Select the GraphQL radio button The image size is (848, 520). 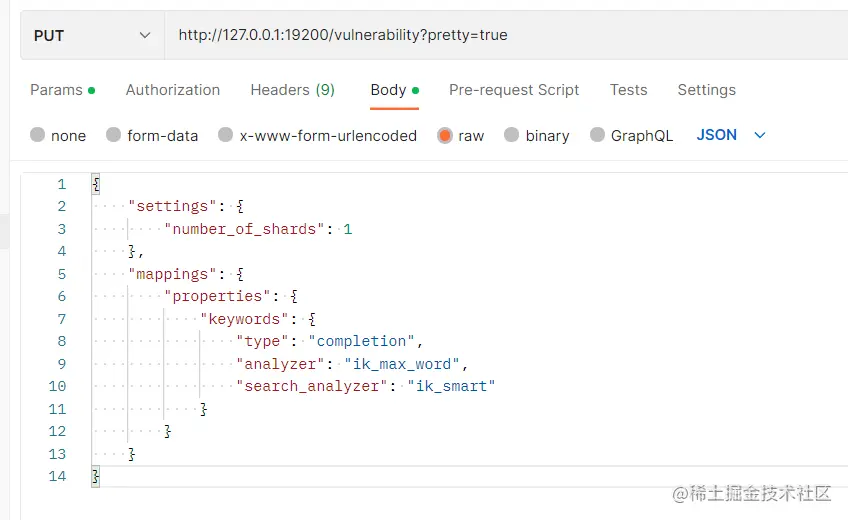(x=598, y=136)
